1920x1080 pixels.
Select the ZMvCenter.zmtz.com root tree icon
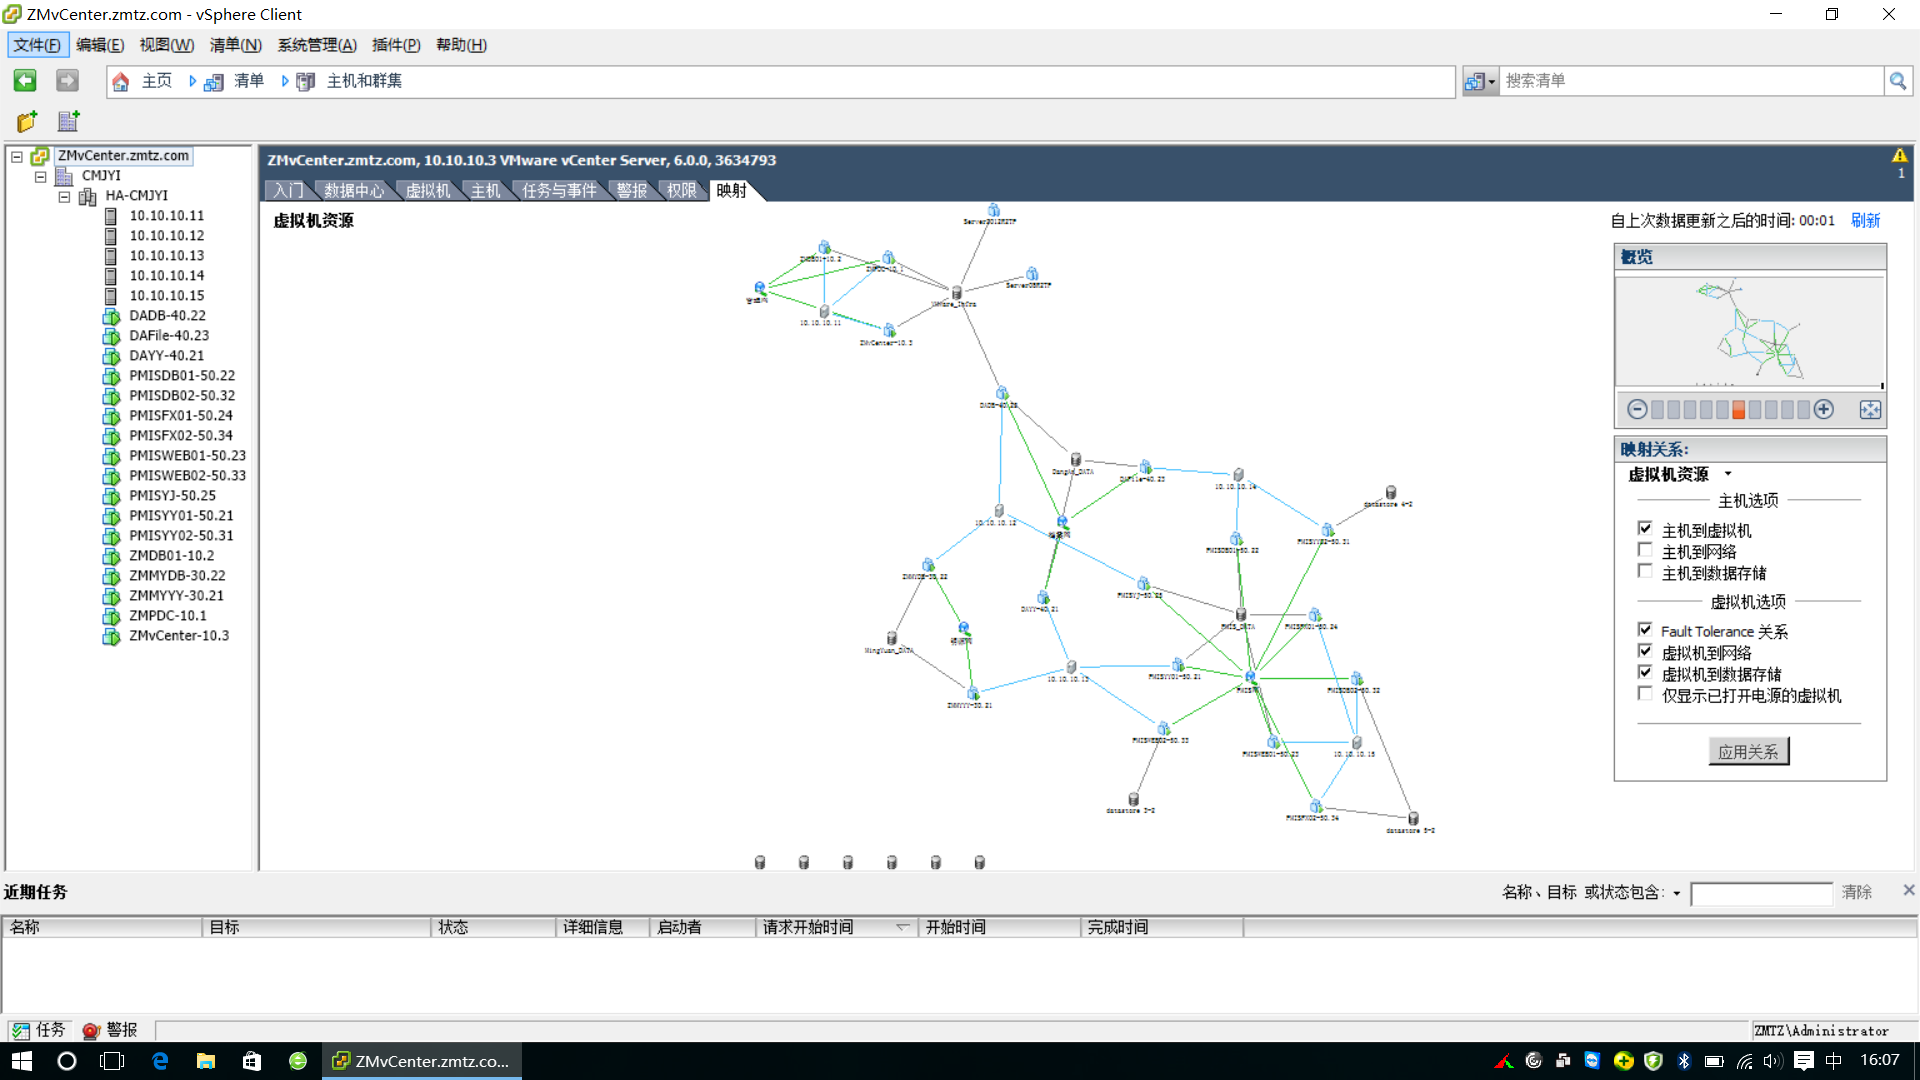click(x=40, y=156)
